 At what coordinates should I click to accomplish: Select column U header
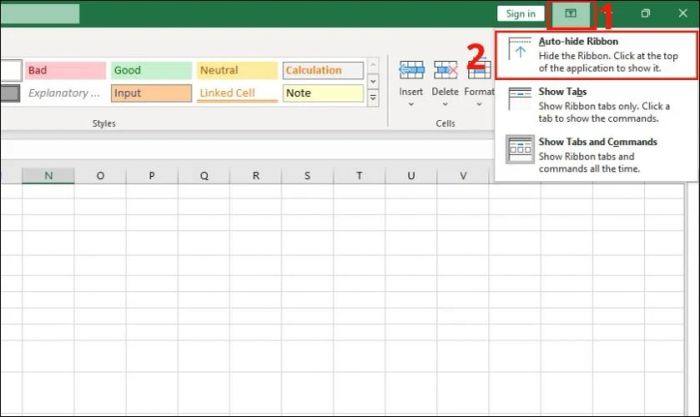(x=411, y=176)
